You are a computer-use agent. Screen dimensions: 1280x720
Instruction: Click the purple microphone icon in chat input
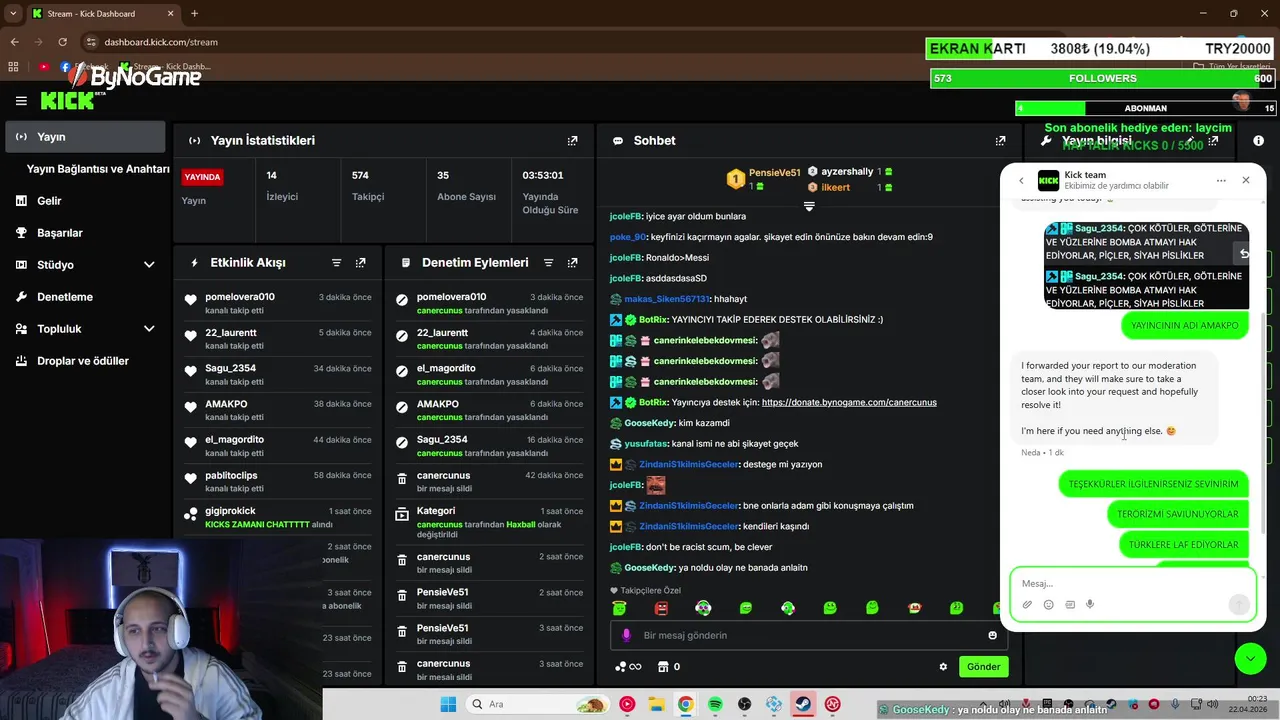pyautogui.click(x=627, y=635)
